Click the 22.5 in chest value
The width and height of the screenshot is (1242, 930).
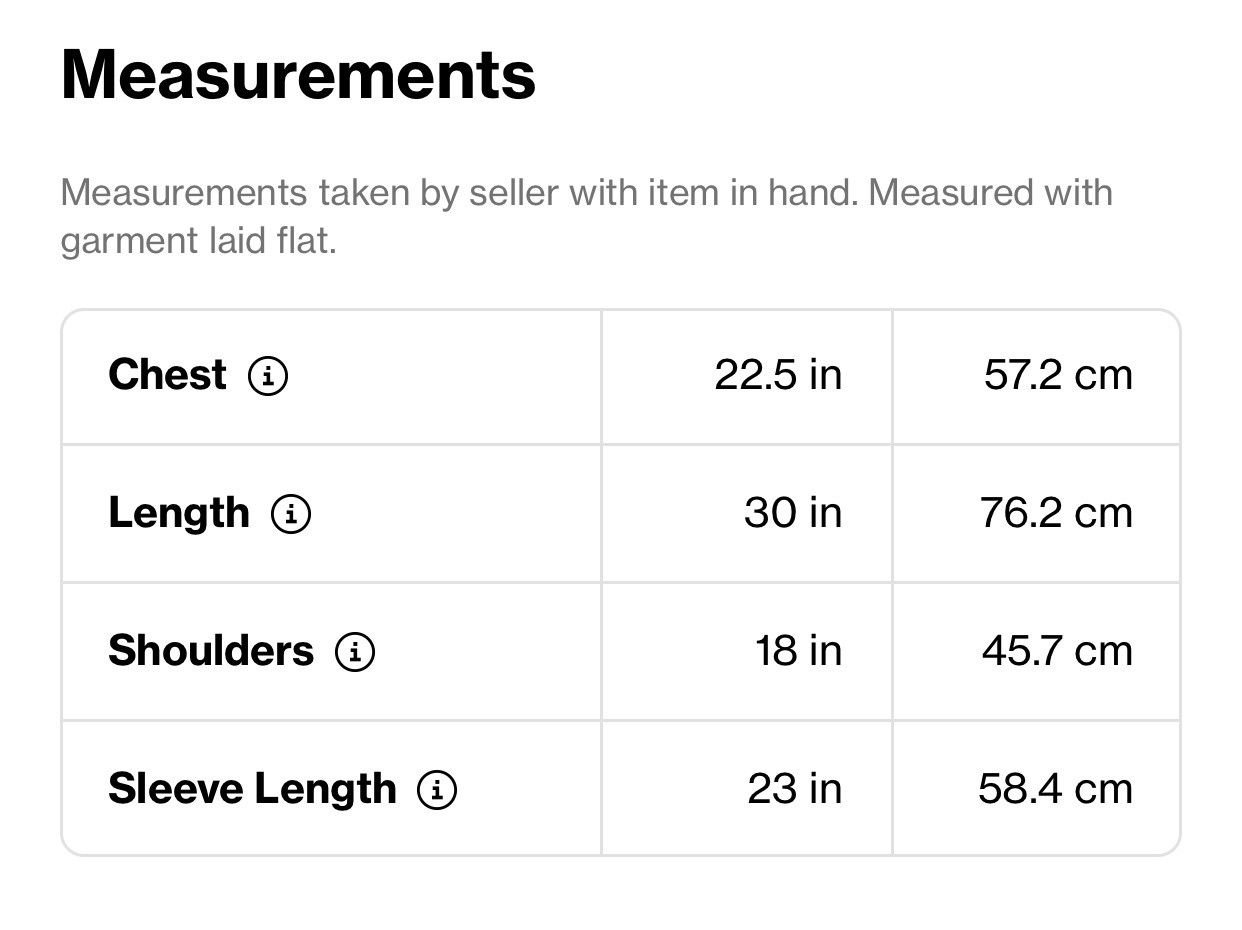[x=778, y=375]
